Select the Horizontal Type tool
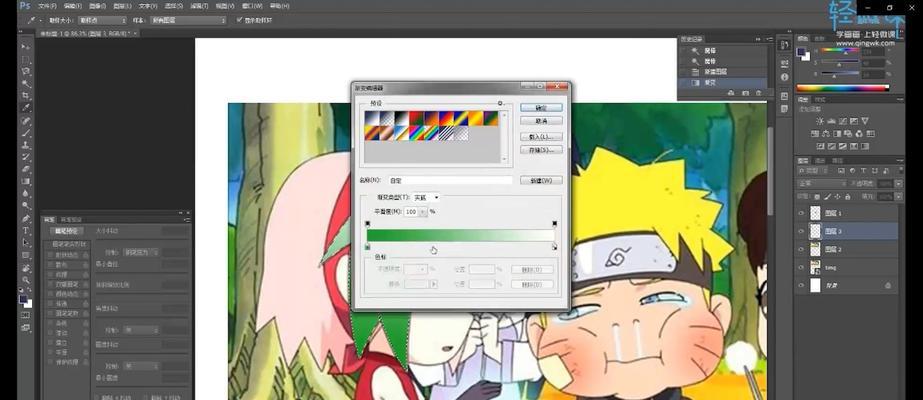Viewport: 923px width, 400px height. tap(25, 231)
